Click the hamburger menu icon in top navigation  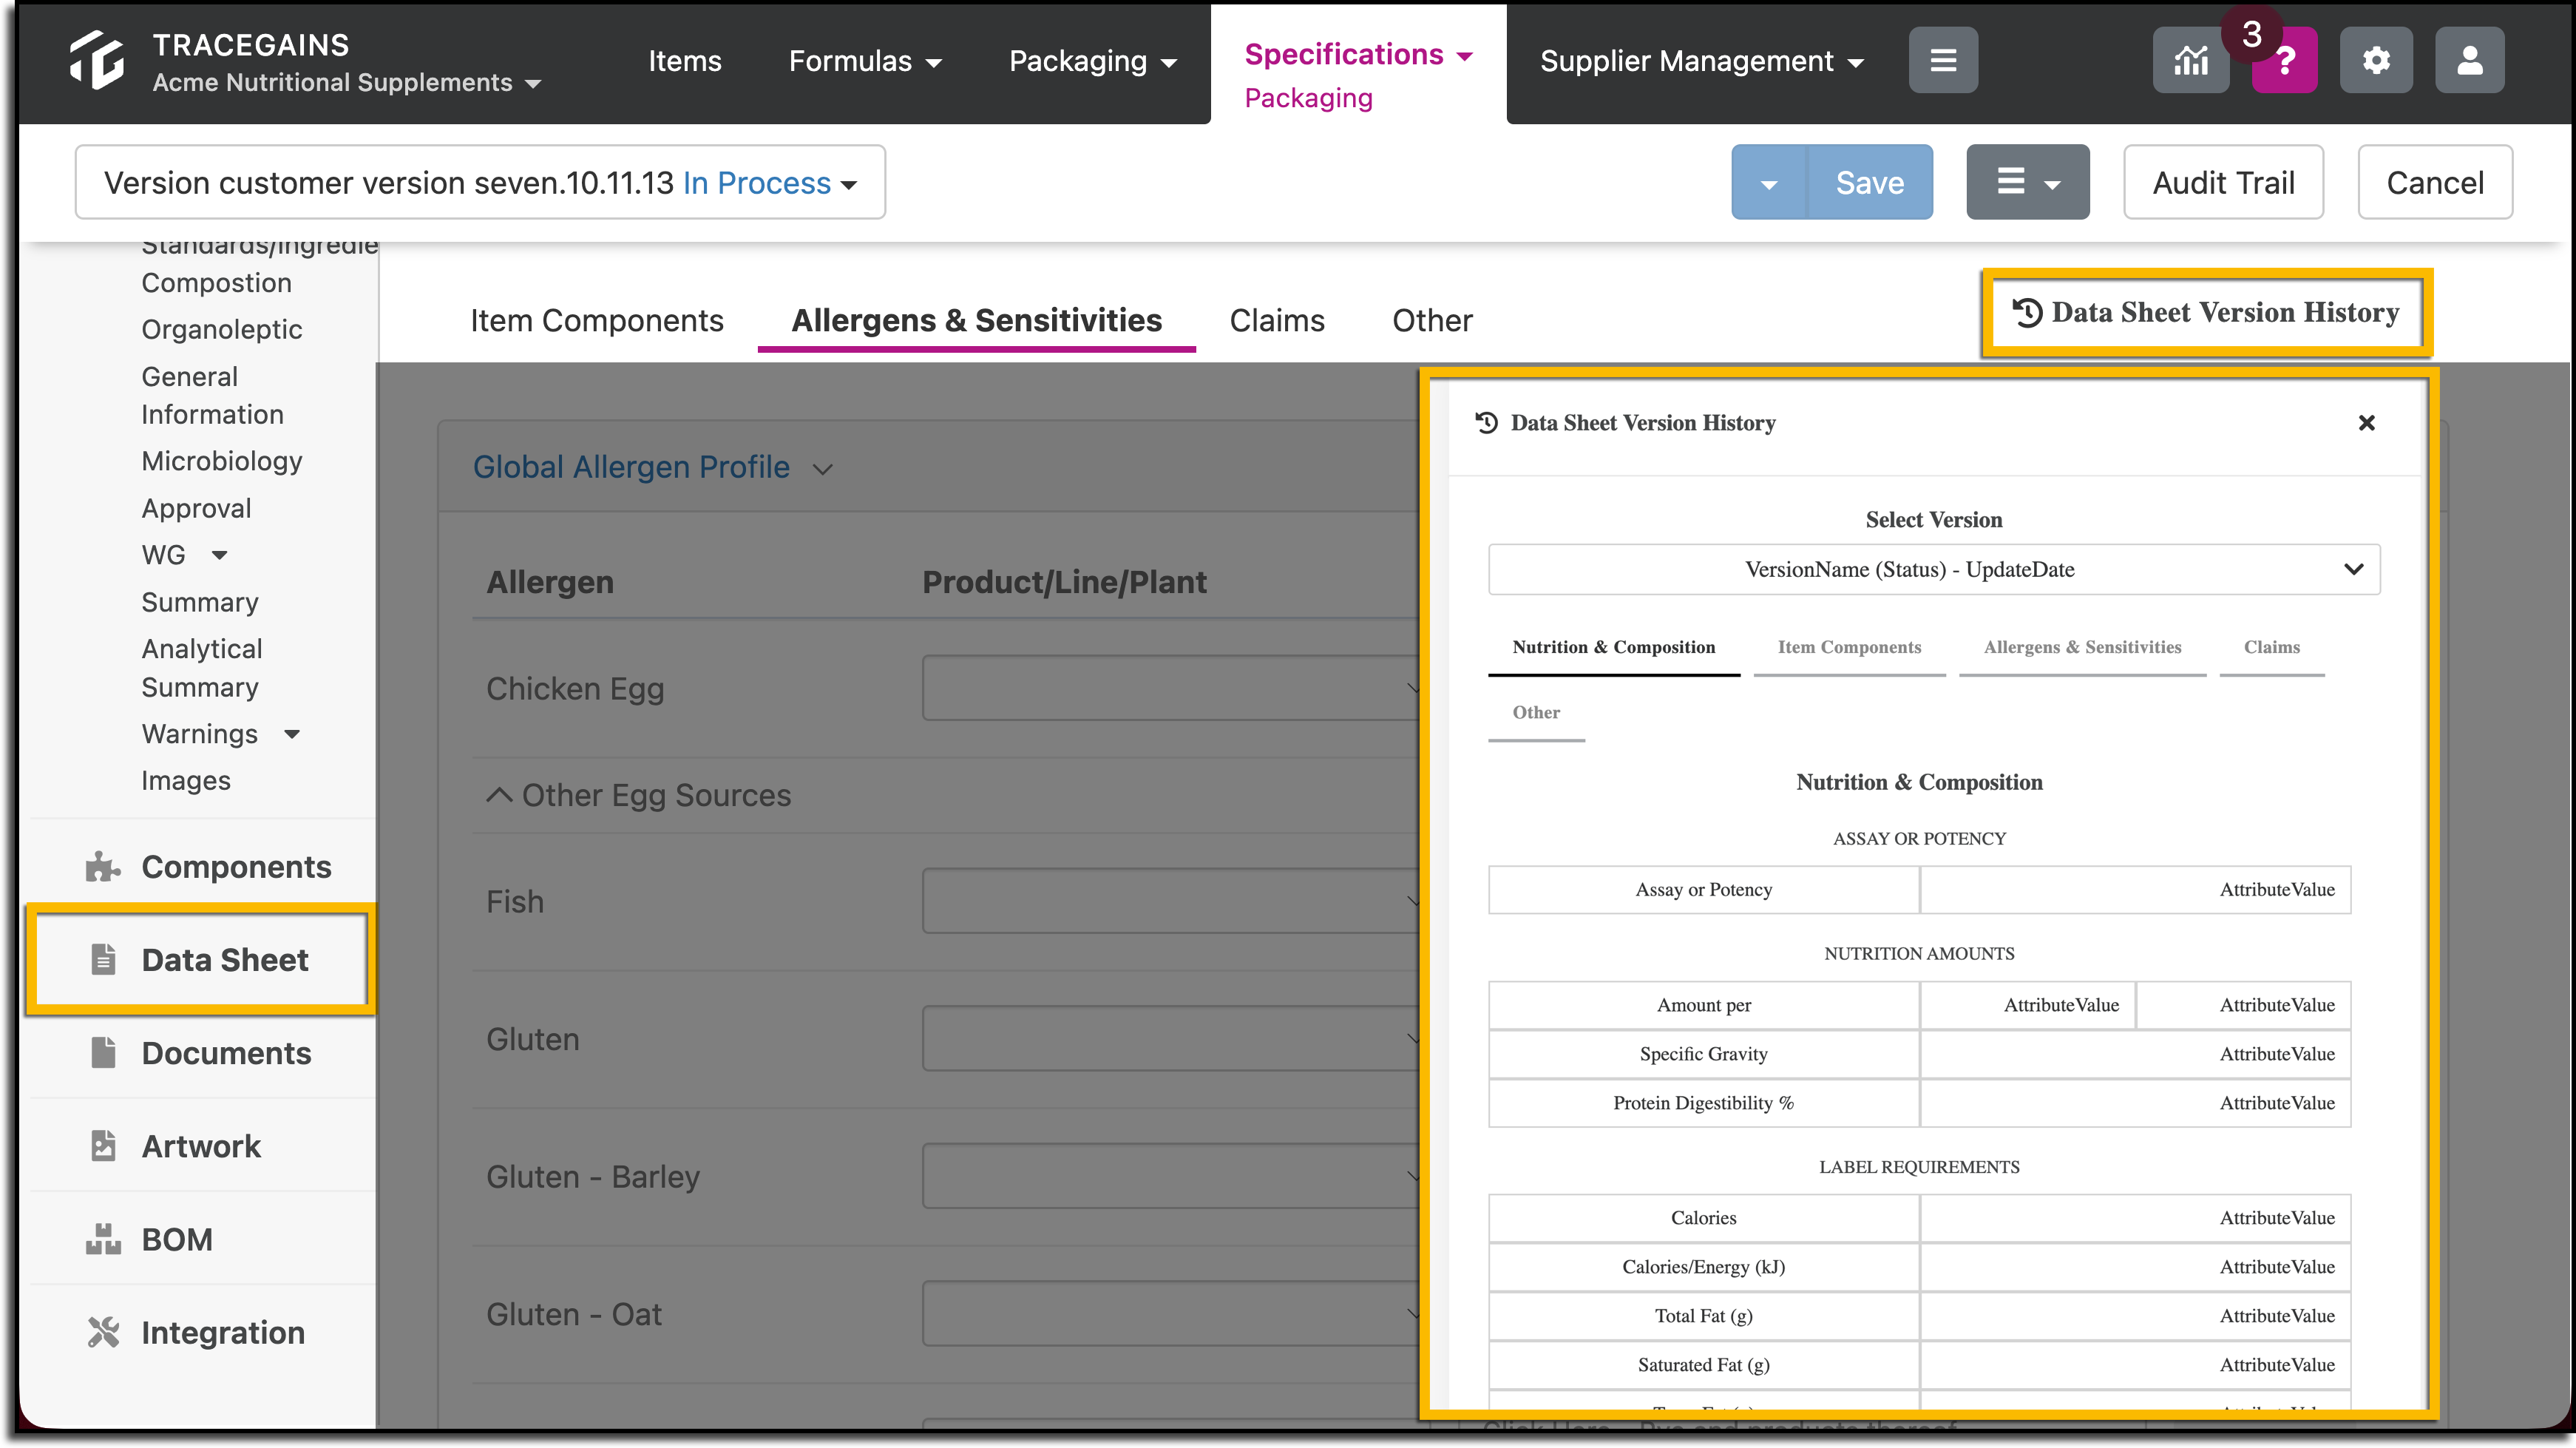pyautogui.click(x=1942, y=60)
